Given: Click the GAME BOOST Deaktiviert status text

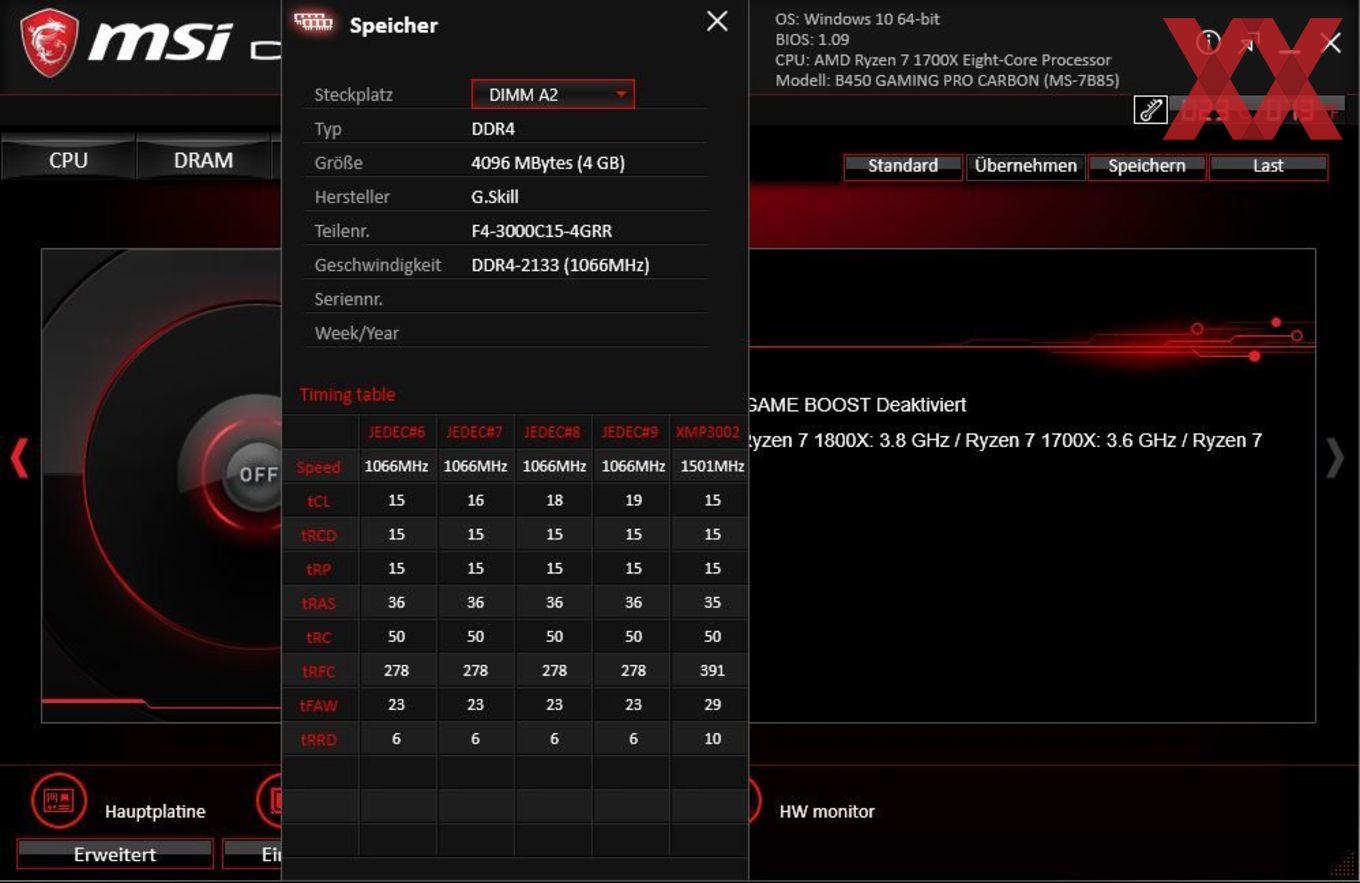Looking at the screenshot, I should (856, 405).
